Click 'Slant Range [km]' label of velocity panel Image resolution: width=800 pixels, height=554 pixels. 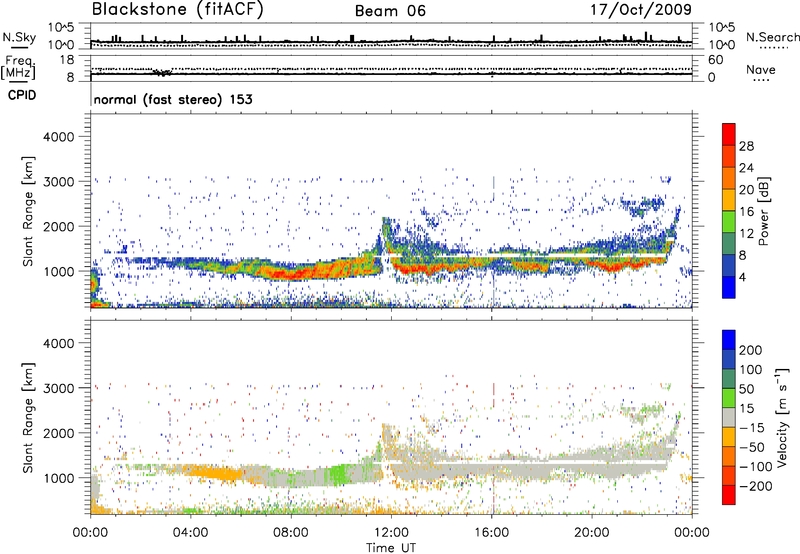pos(28,418)
